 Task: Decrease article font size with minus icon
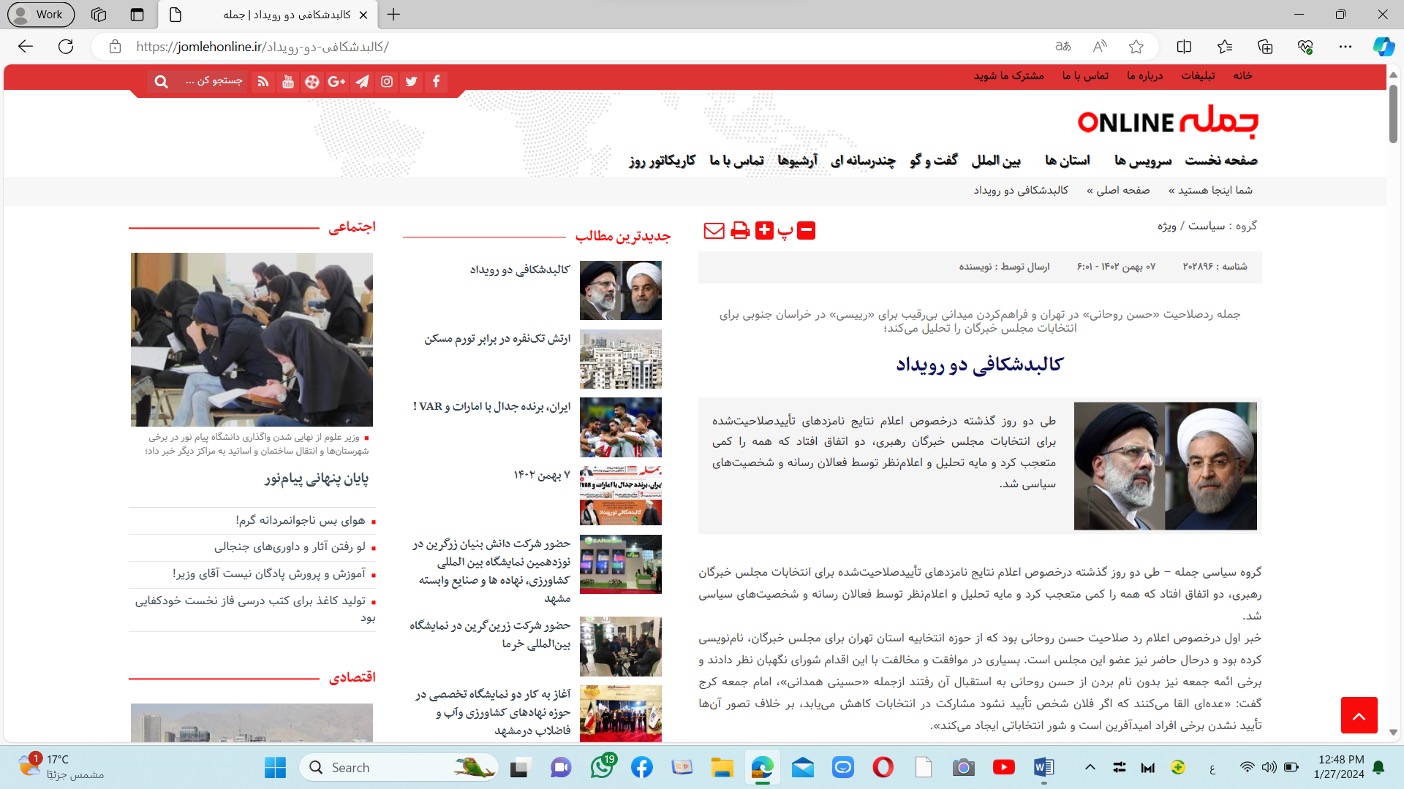pos(806,231)
